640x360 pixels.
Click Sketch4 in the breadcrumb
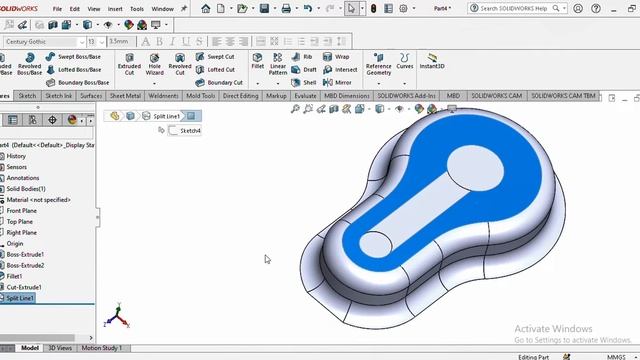click(x=186, y=131)
